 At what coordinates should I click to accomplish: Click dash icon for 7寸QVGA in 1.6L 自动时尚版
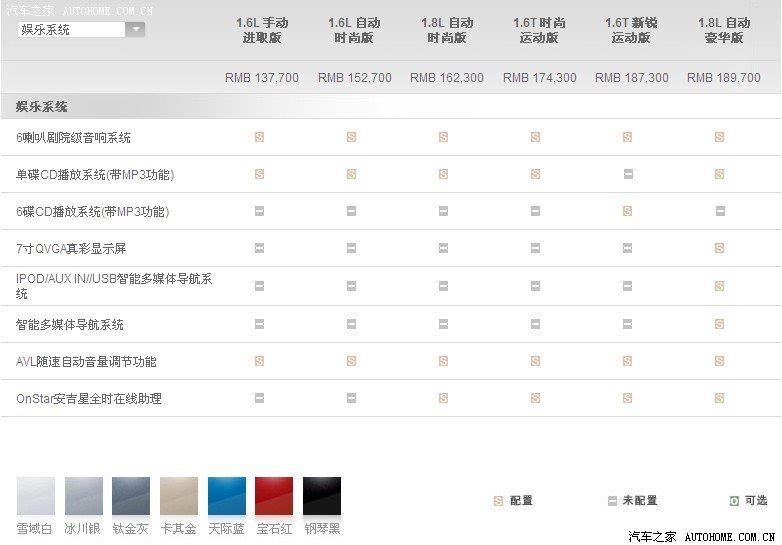[x=352, y=248]
